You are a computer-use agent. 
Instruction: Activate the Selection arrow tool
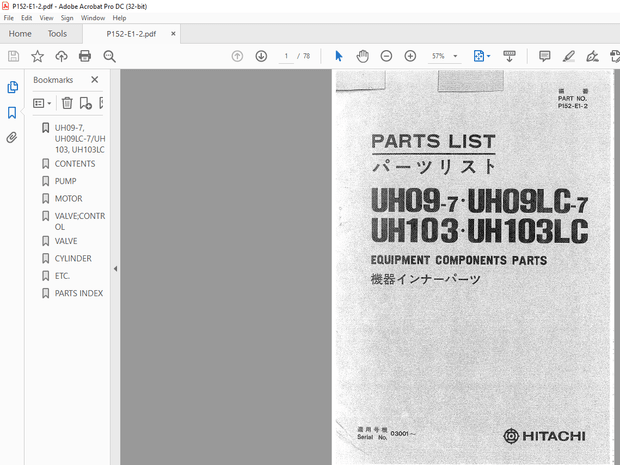(x=338, y=56)
